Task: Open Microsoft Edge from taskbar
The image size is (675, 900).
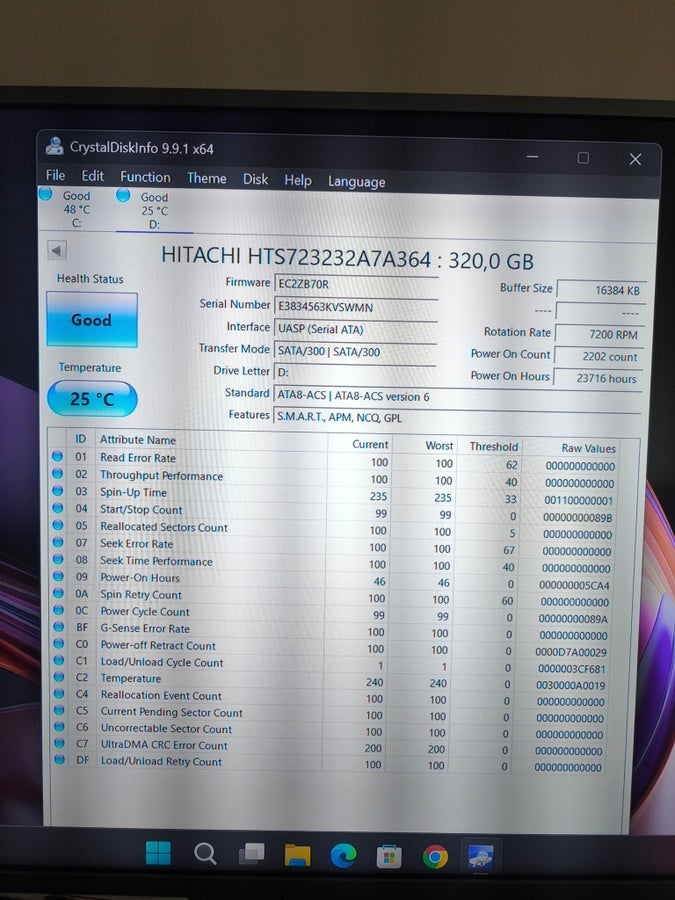Action: pos(343,856)
